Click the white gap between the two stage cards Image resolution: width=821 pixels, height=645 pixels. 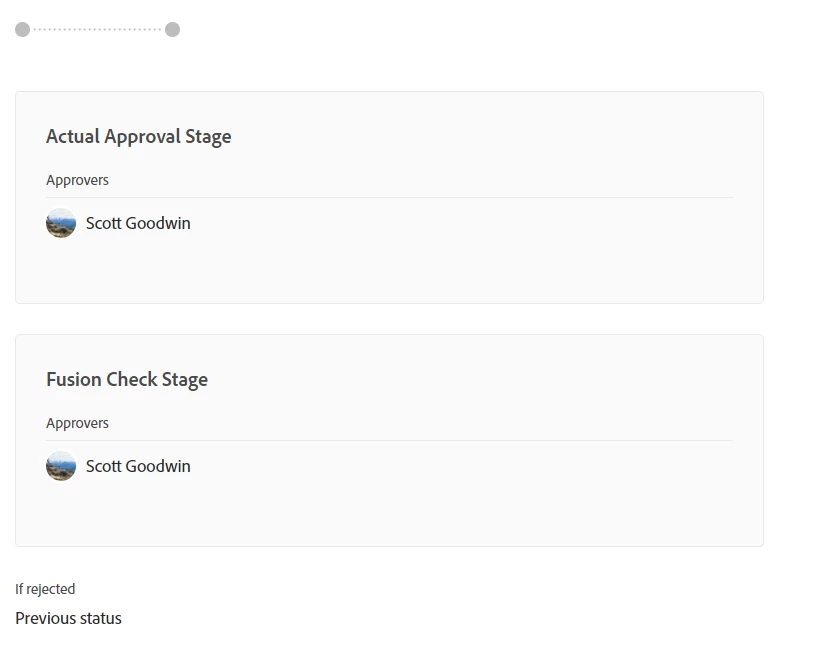click(389, 319)
